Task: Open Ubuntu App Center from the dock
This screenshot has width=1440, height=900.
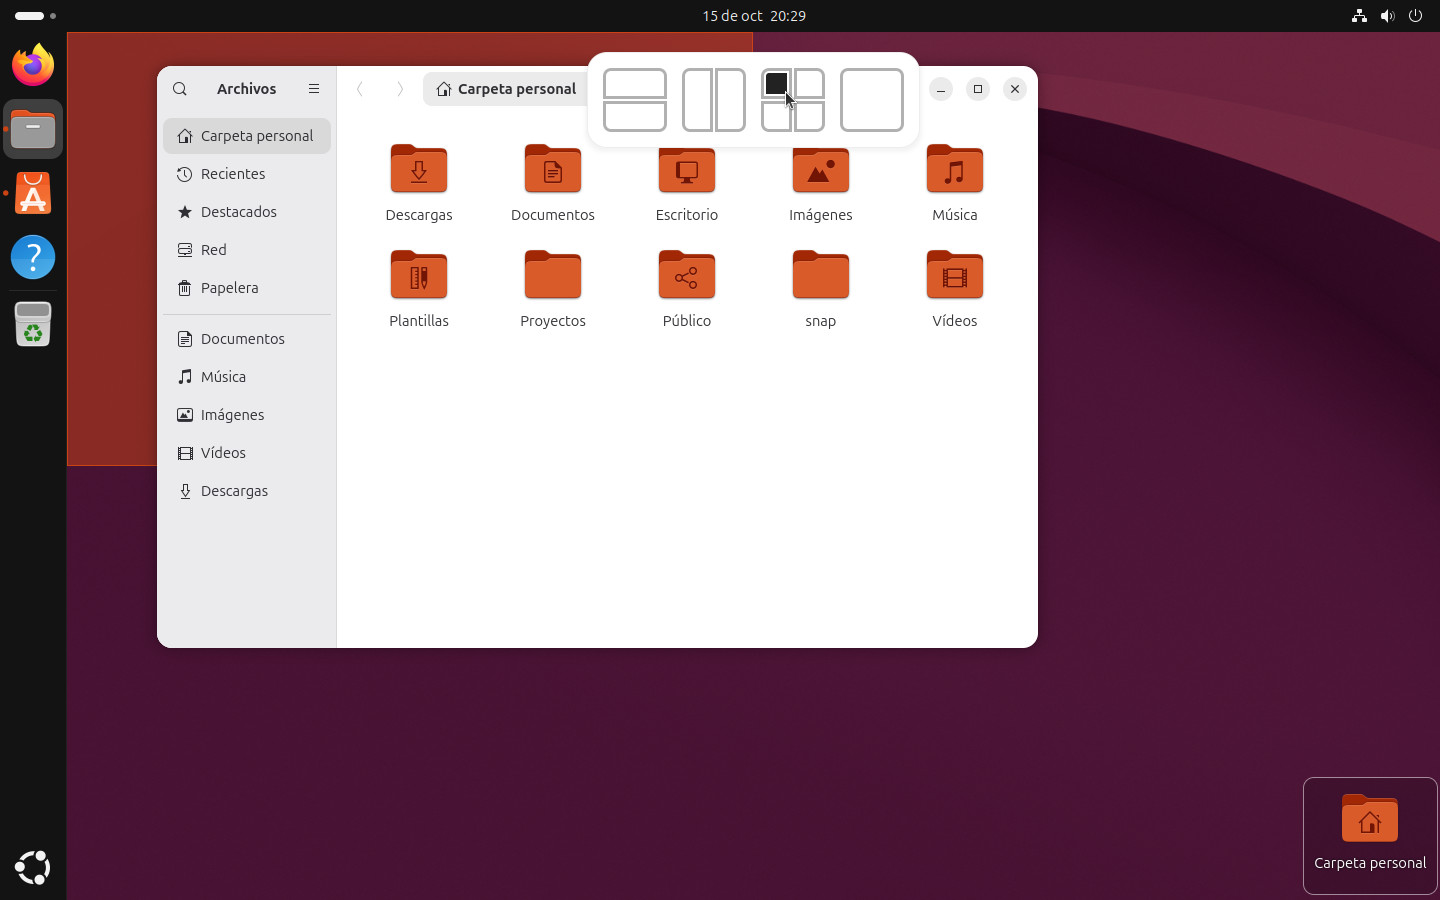Action: pos(33,193)
